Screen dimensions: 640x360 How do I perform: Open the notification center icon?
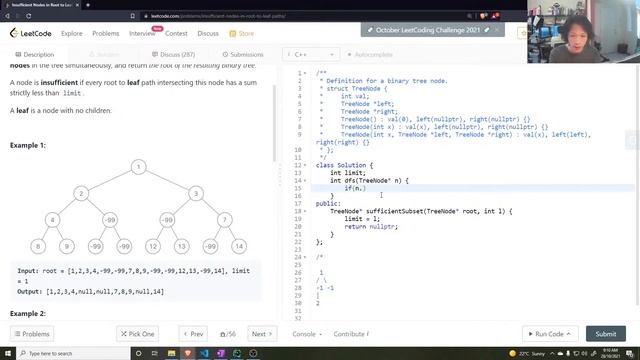tap(630, 353)
